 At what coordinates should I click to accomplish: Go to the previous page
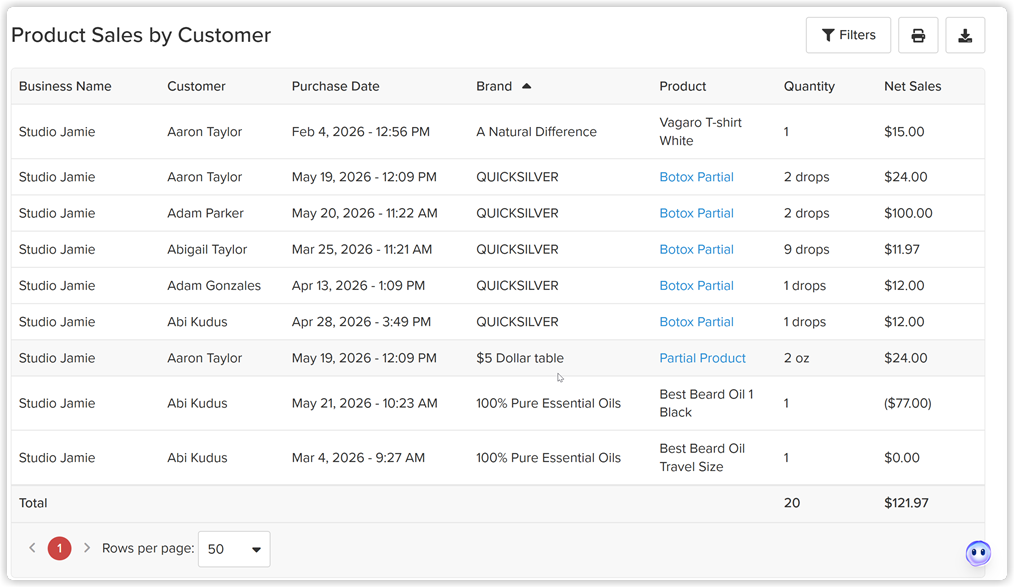[x=32, y=548]
